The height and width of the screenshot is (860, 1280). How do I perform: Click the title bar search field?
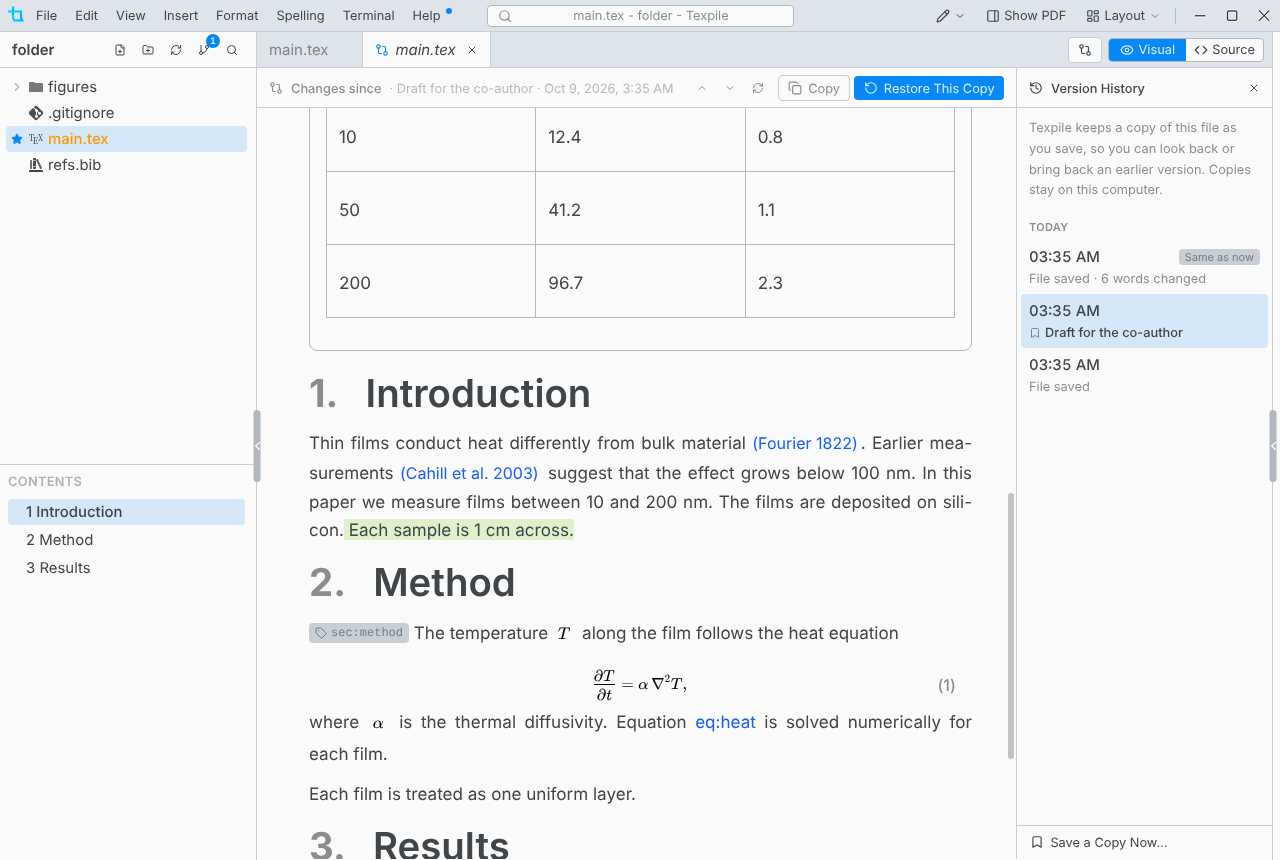pyautogui.click(x=640, y=16)
